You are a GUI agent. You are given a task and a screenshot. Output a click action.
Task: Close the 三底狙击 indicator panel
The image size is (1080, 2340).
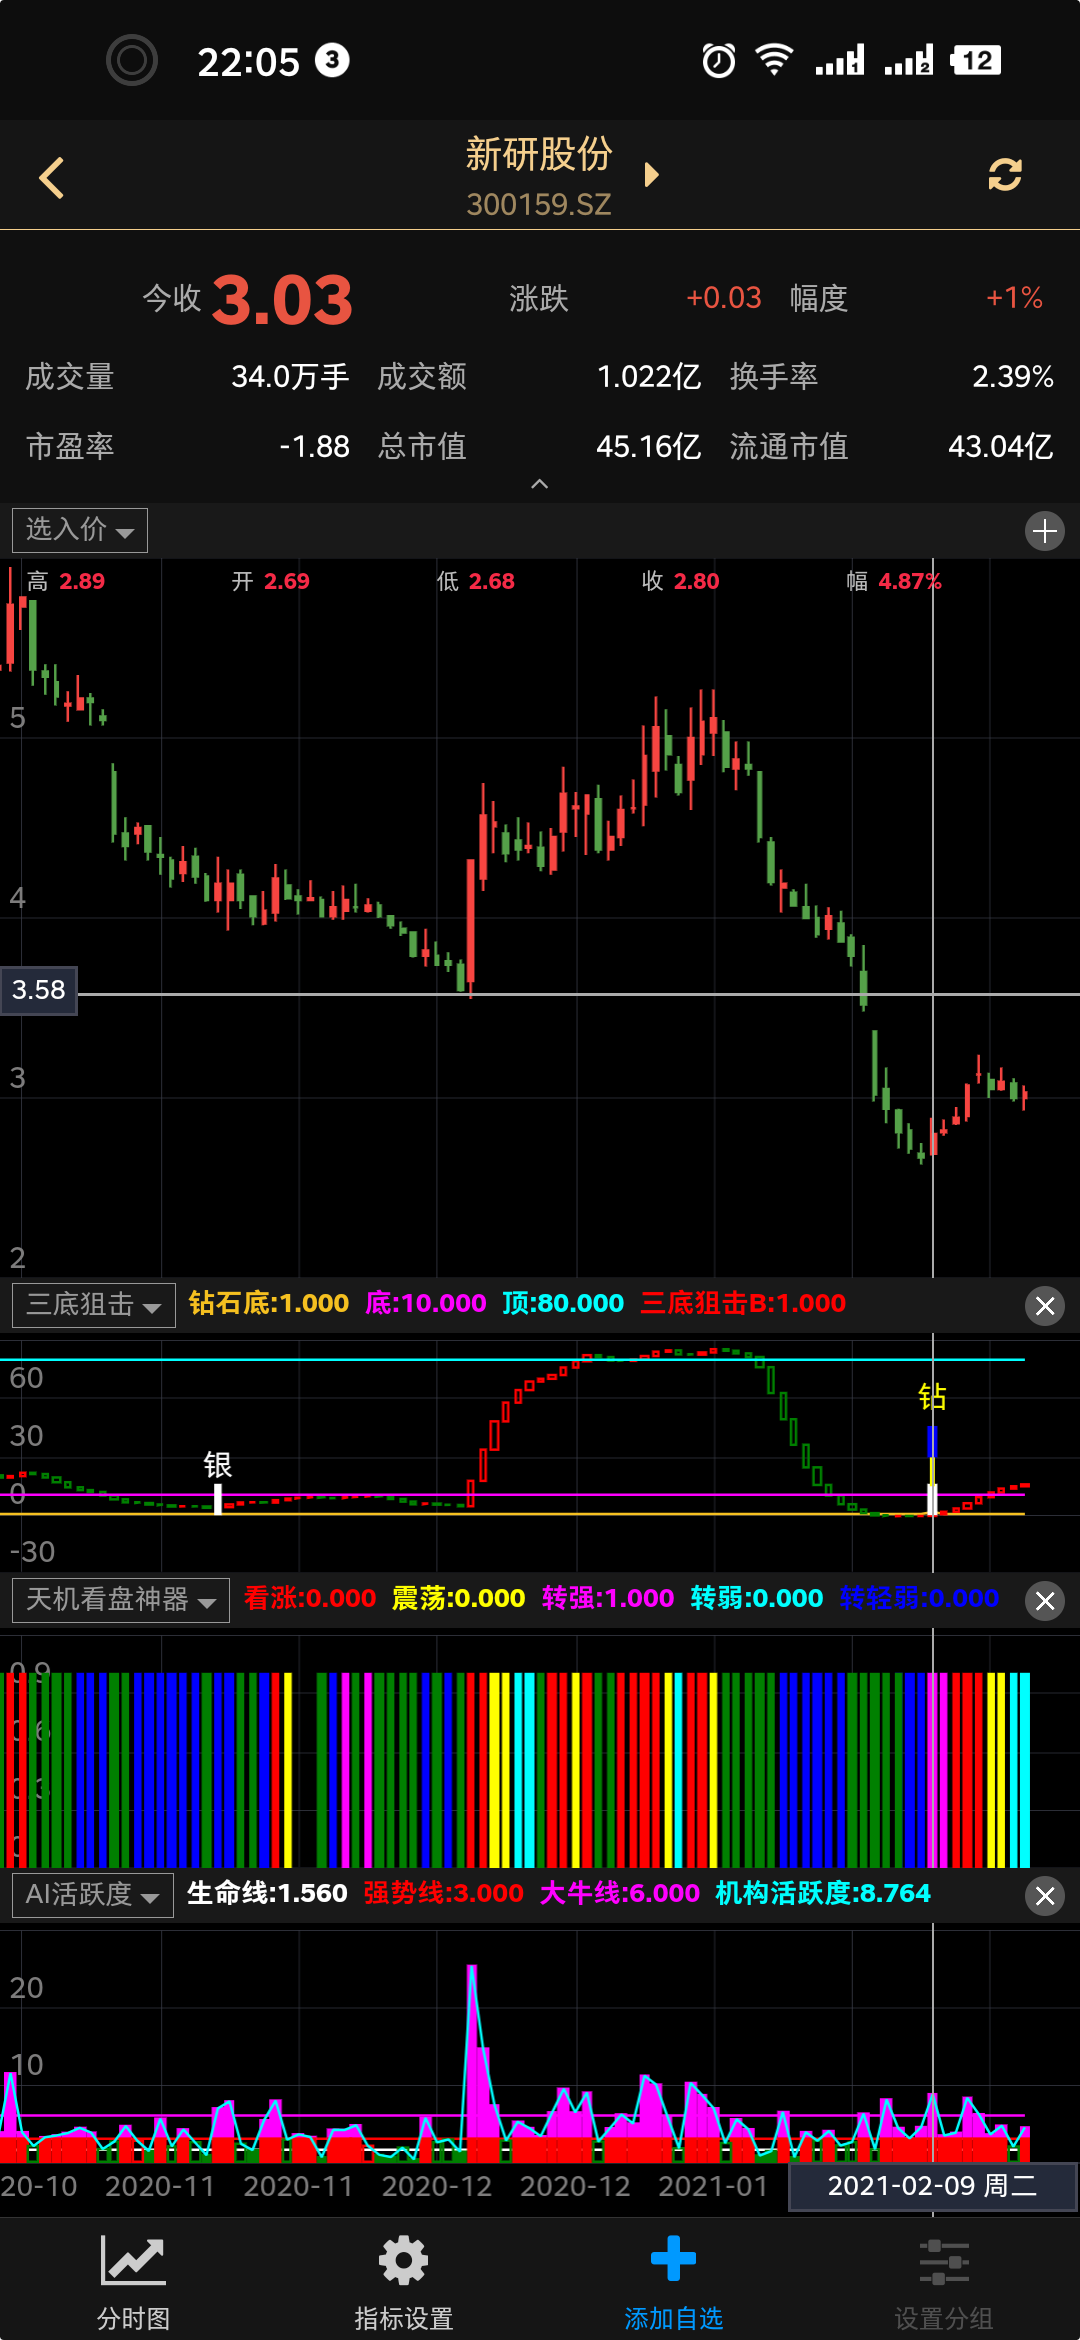1045,1306
